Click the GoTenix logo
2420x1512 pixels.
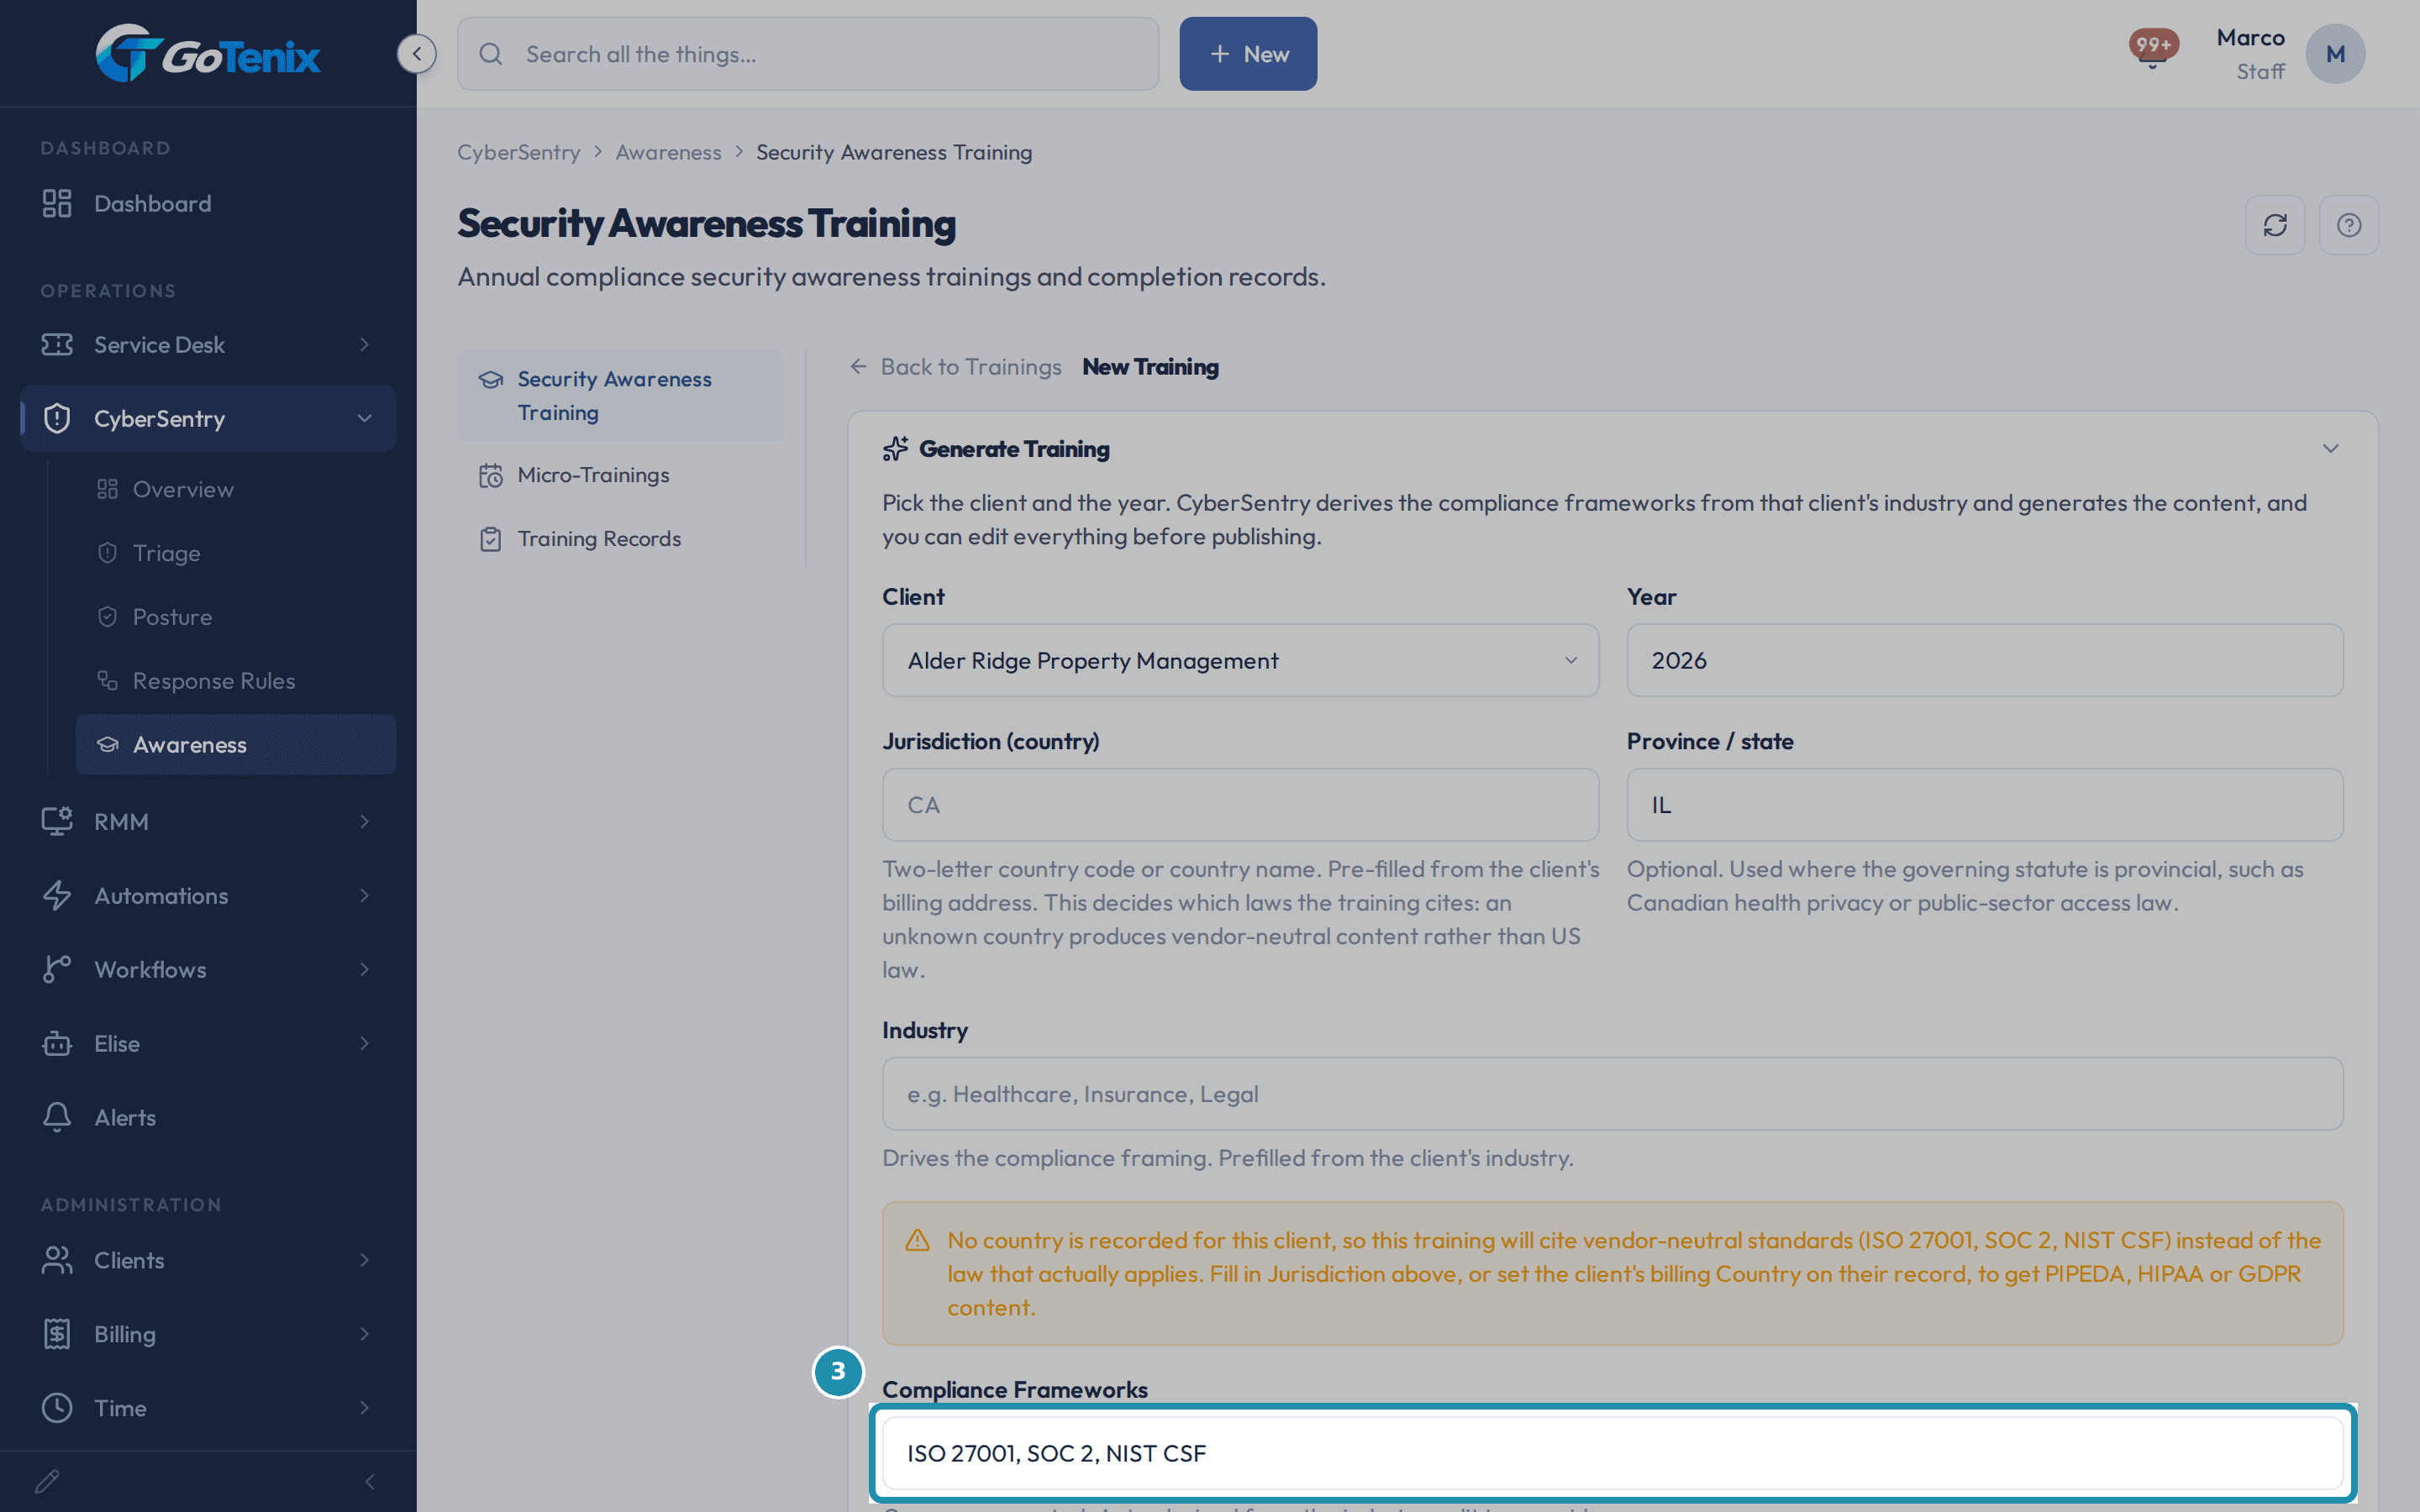208,53
